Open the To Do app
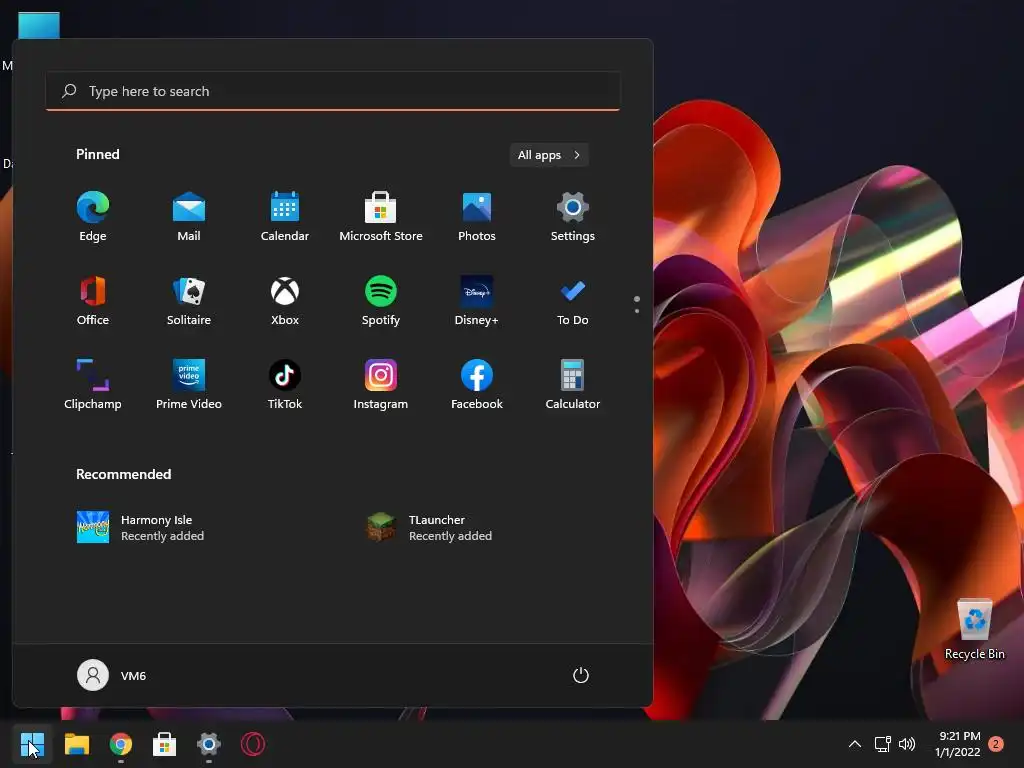Viewport: 1024px width, 768px height. [573, 300]
